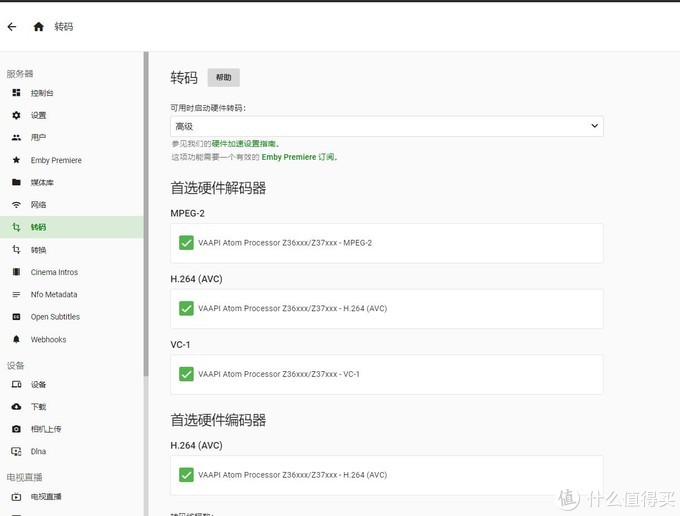
Task: Click the 设置 gear icon
Action: 16,115
